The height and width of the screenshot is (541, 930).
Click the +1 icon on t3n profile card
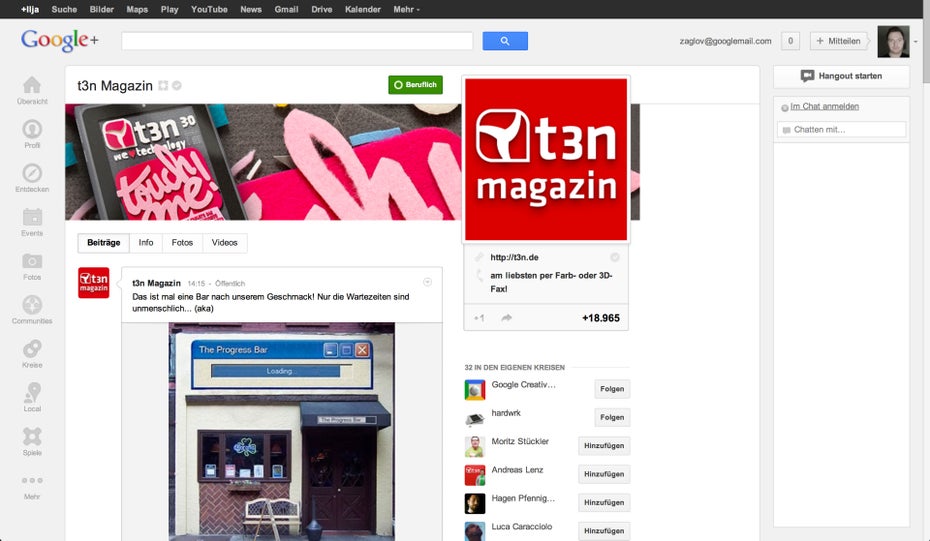click(x=479, y=318)
